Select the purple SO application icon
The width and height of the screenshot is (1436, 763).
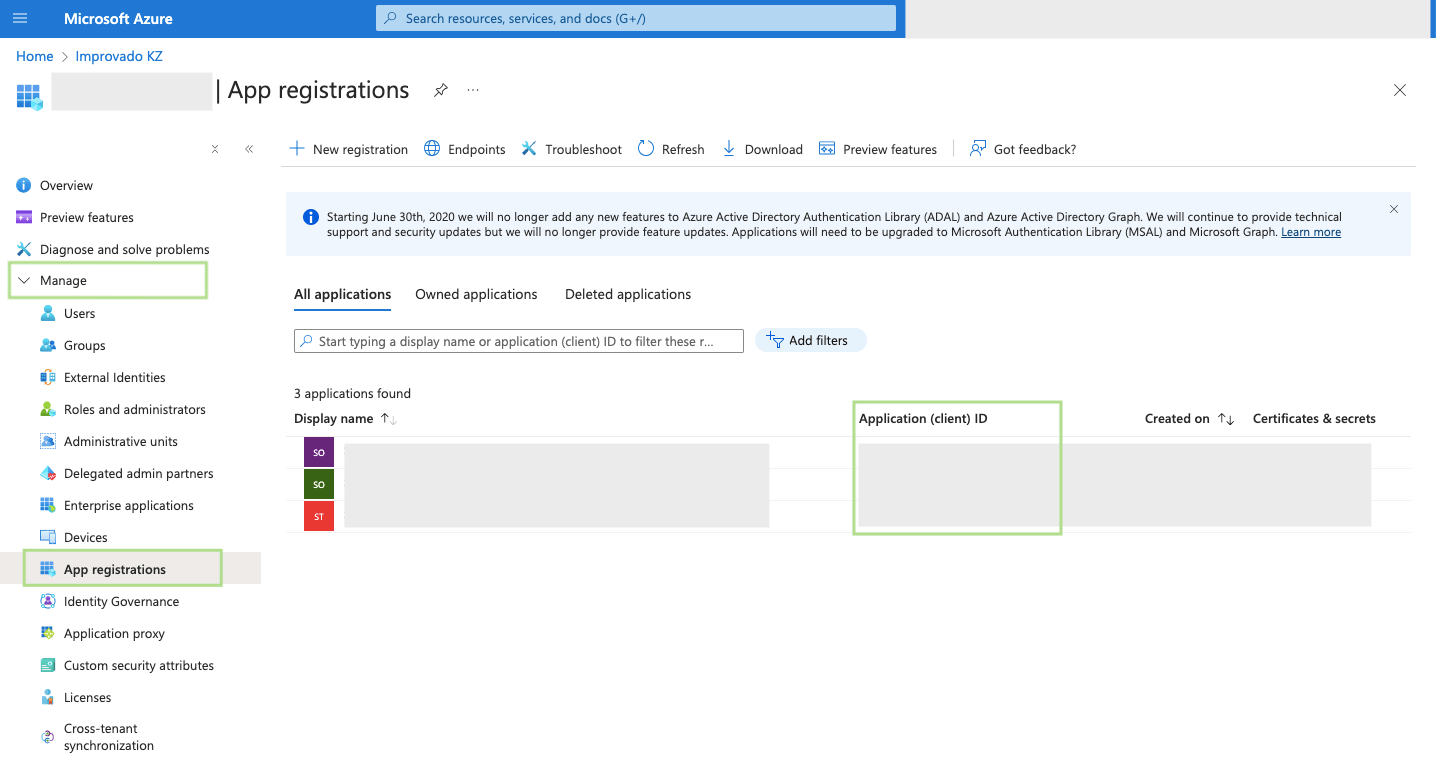click(x=319, y=452)
